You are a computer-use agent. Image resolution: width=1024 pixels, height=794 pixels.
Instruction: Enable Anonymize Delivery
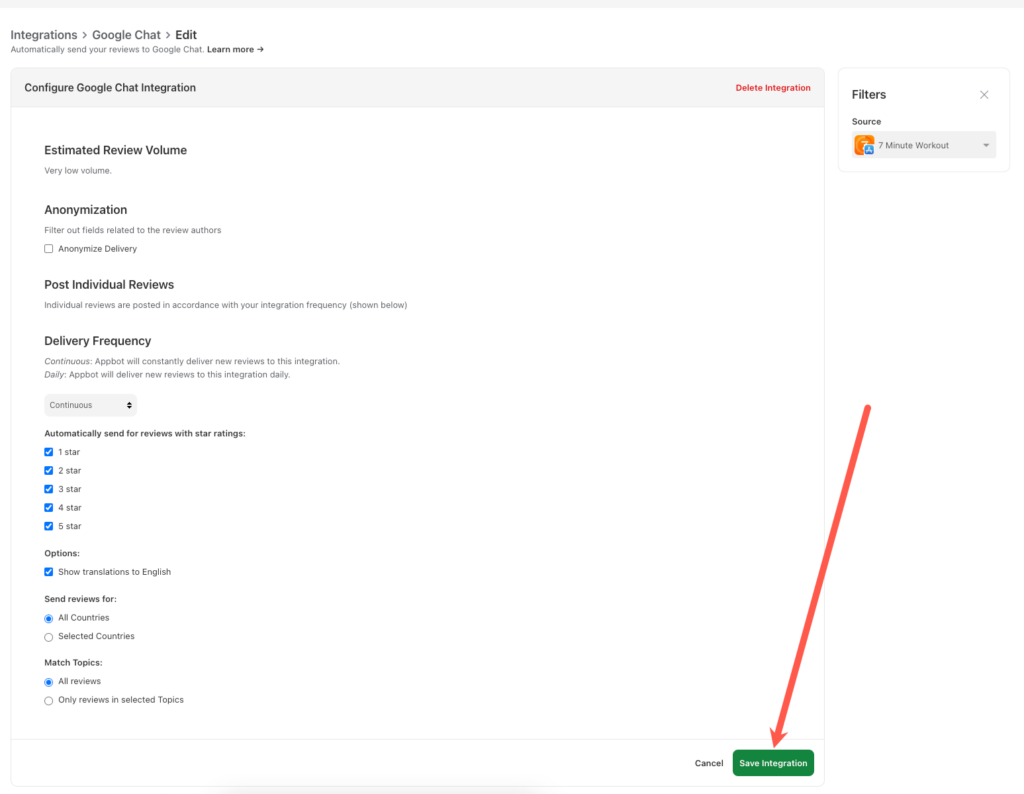(48, 248)
